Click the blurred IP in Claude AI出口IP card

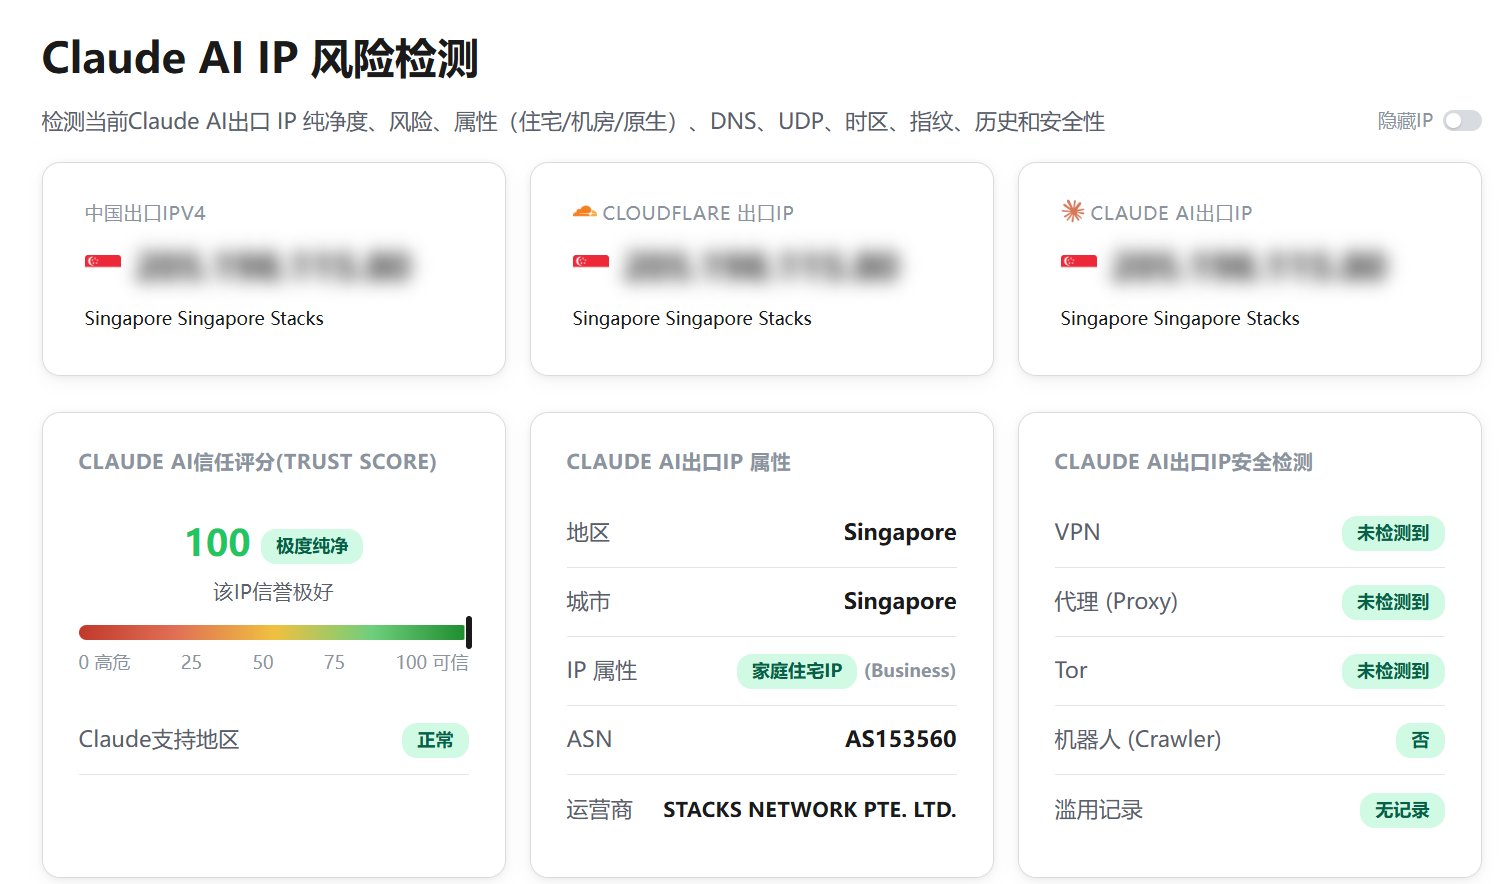pyautogui.click(x=1250, y=266)
